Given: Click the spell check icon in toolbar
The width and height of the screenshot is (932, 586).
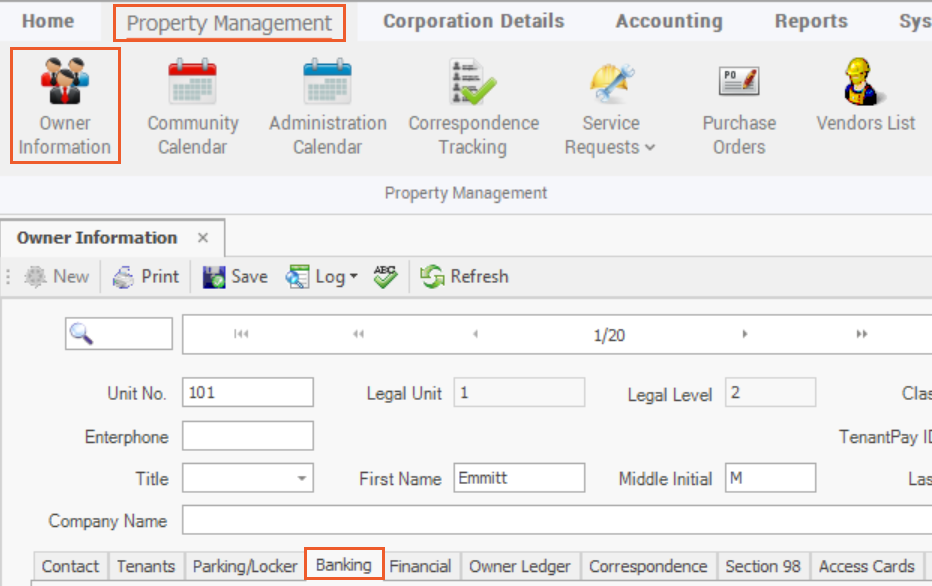Looking at the screenshot, I should pyautogui.click(x=385, y=277).
